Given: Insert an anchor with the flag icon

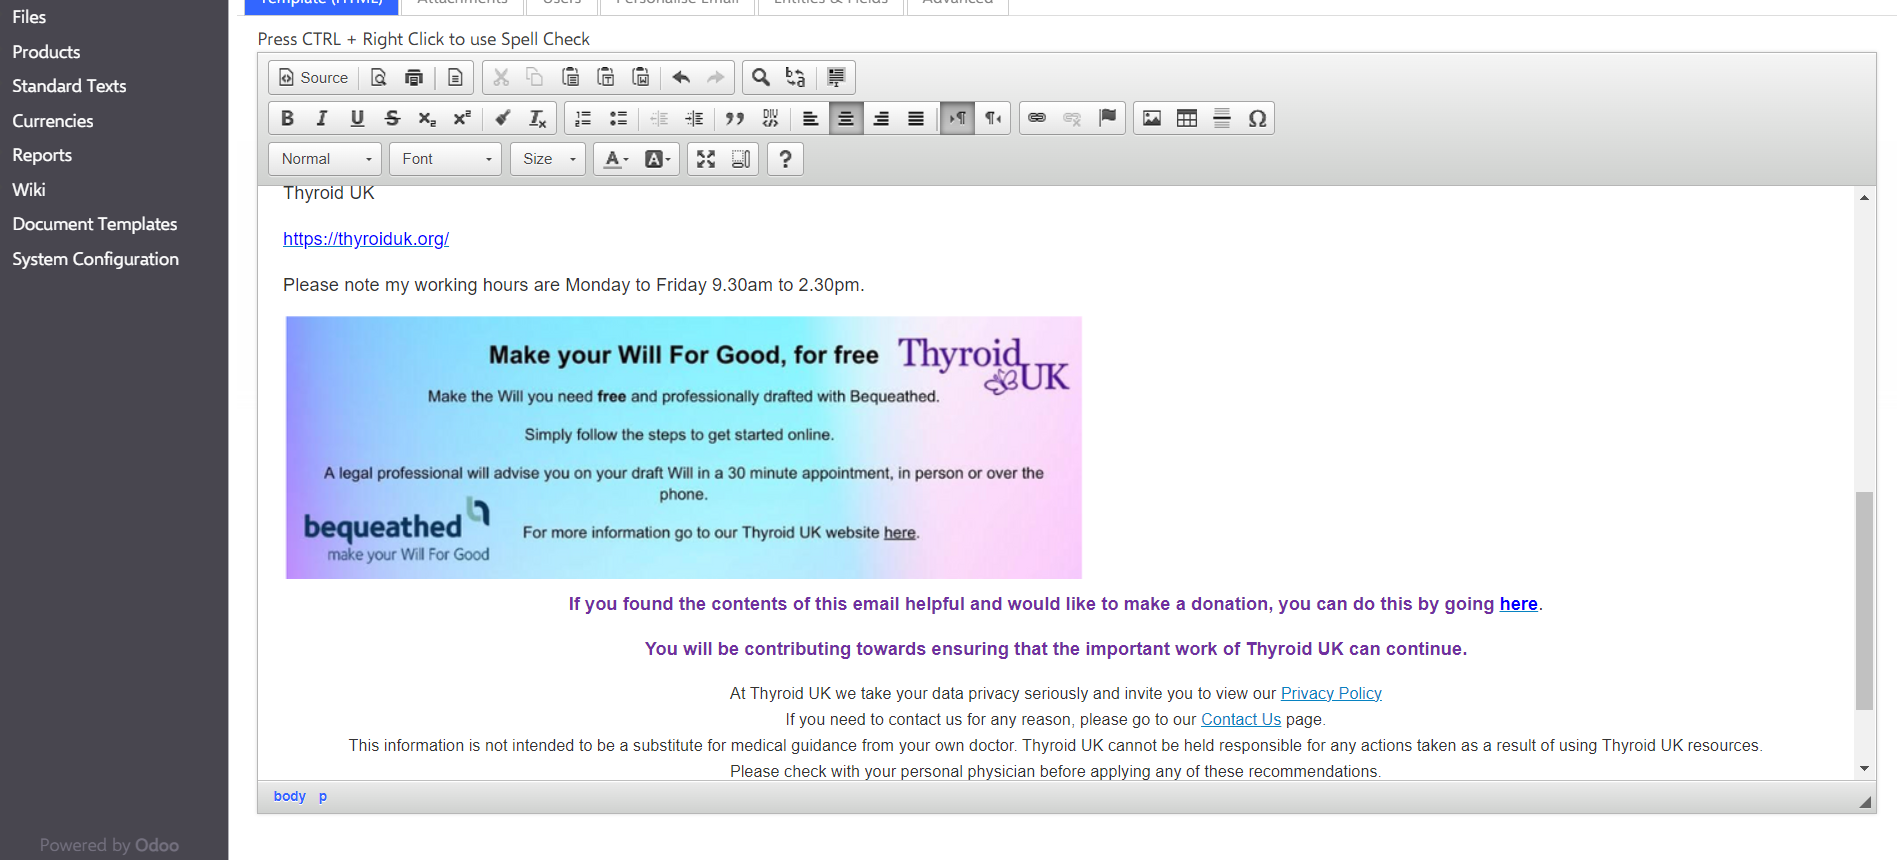Looking at the screenshot, I should coord(1107,118).
